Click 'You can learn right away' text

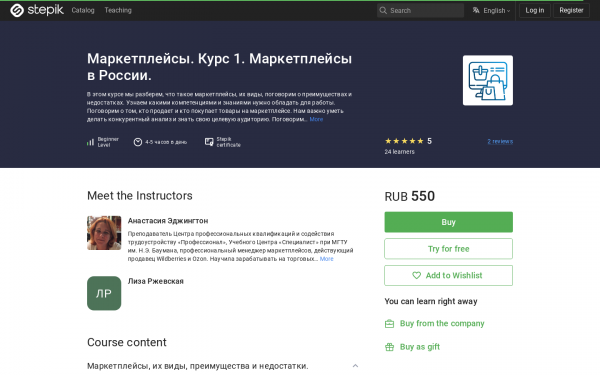(x=431, y=302)
